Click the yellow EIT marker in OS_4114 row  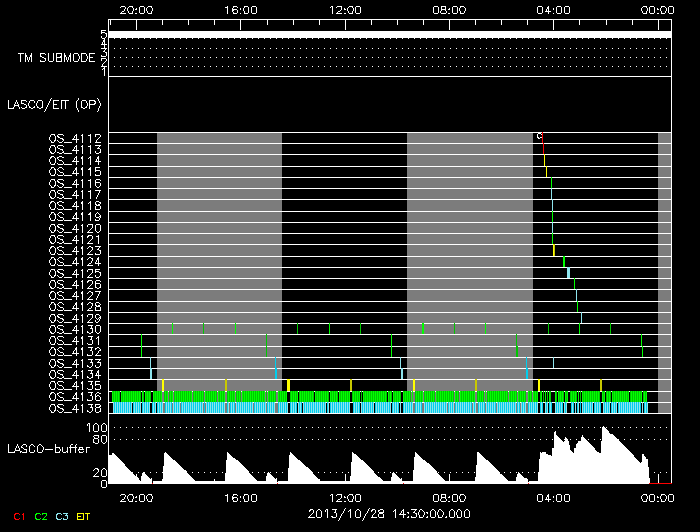[545, 160]
